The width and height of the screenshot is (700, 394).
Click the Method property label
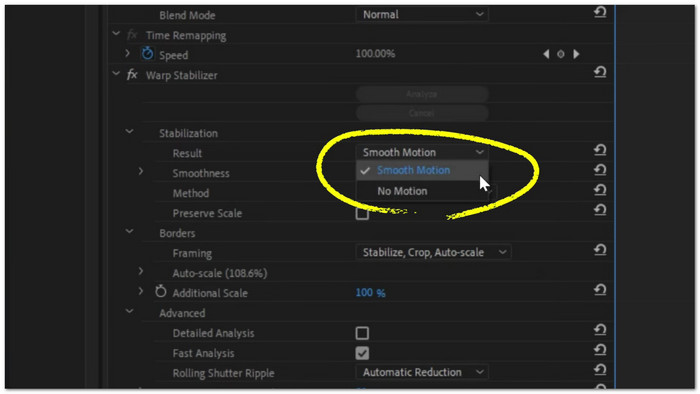pos(191,193)
